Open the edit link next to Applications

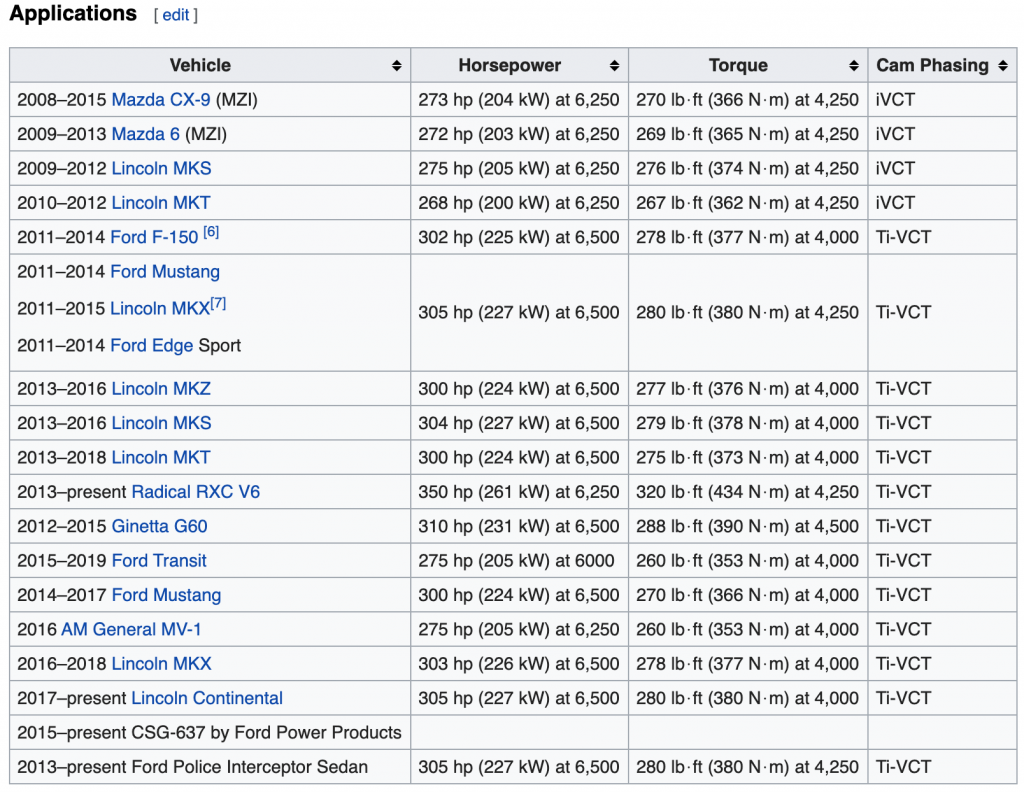176,15
